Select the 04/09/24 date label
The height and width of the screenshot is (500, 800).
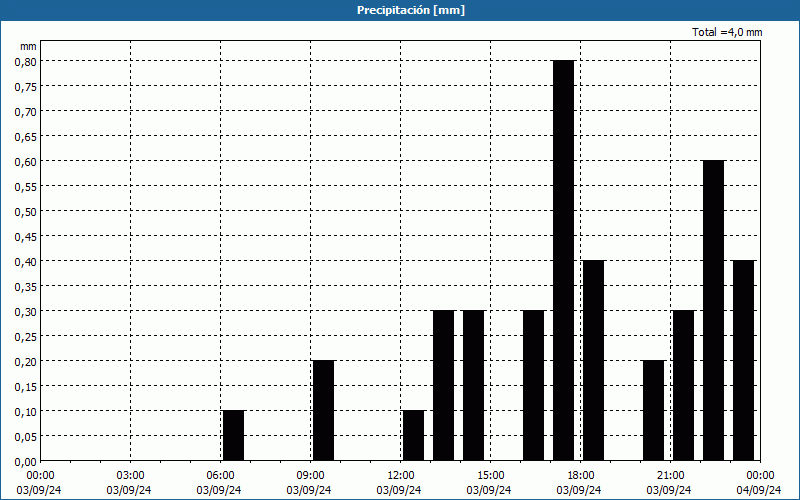pyautogui.click(x=759, y=490)
